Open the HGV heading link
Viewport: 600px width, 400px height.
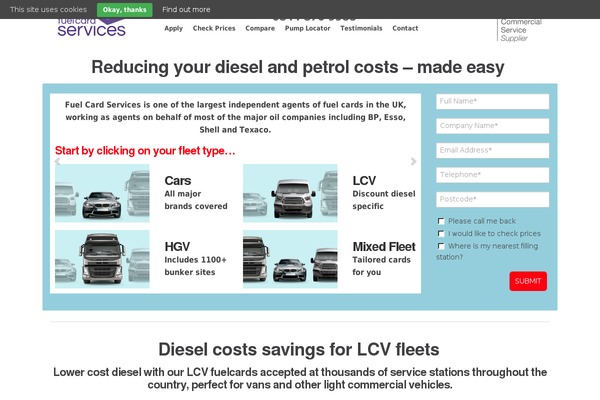coord(177,247)
